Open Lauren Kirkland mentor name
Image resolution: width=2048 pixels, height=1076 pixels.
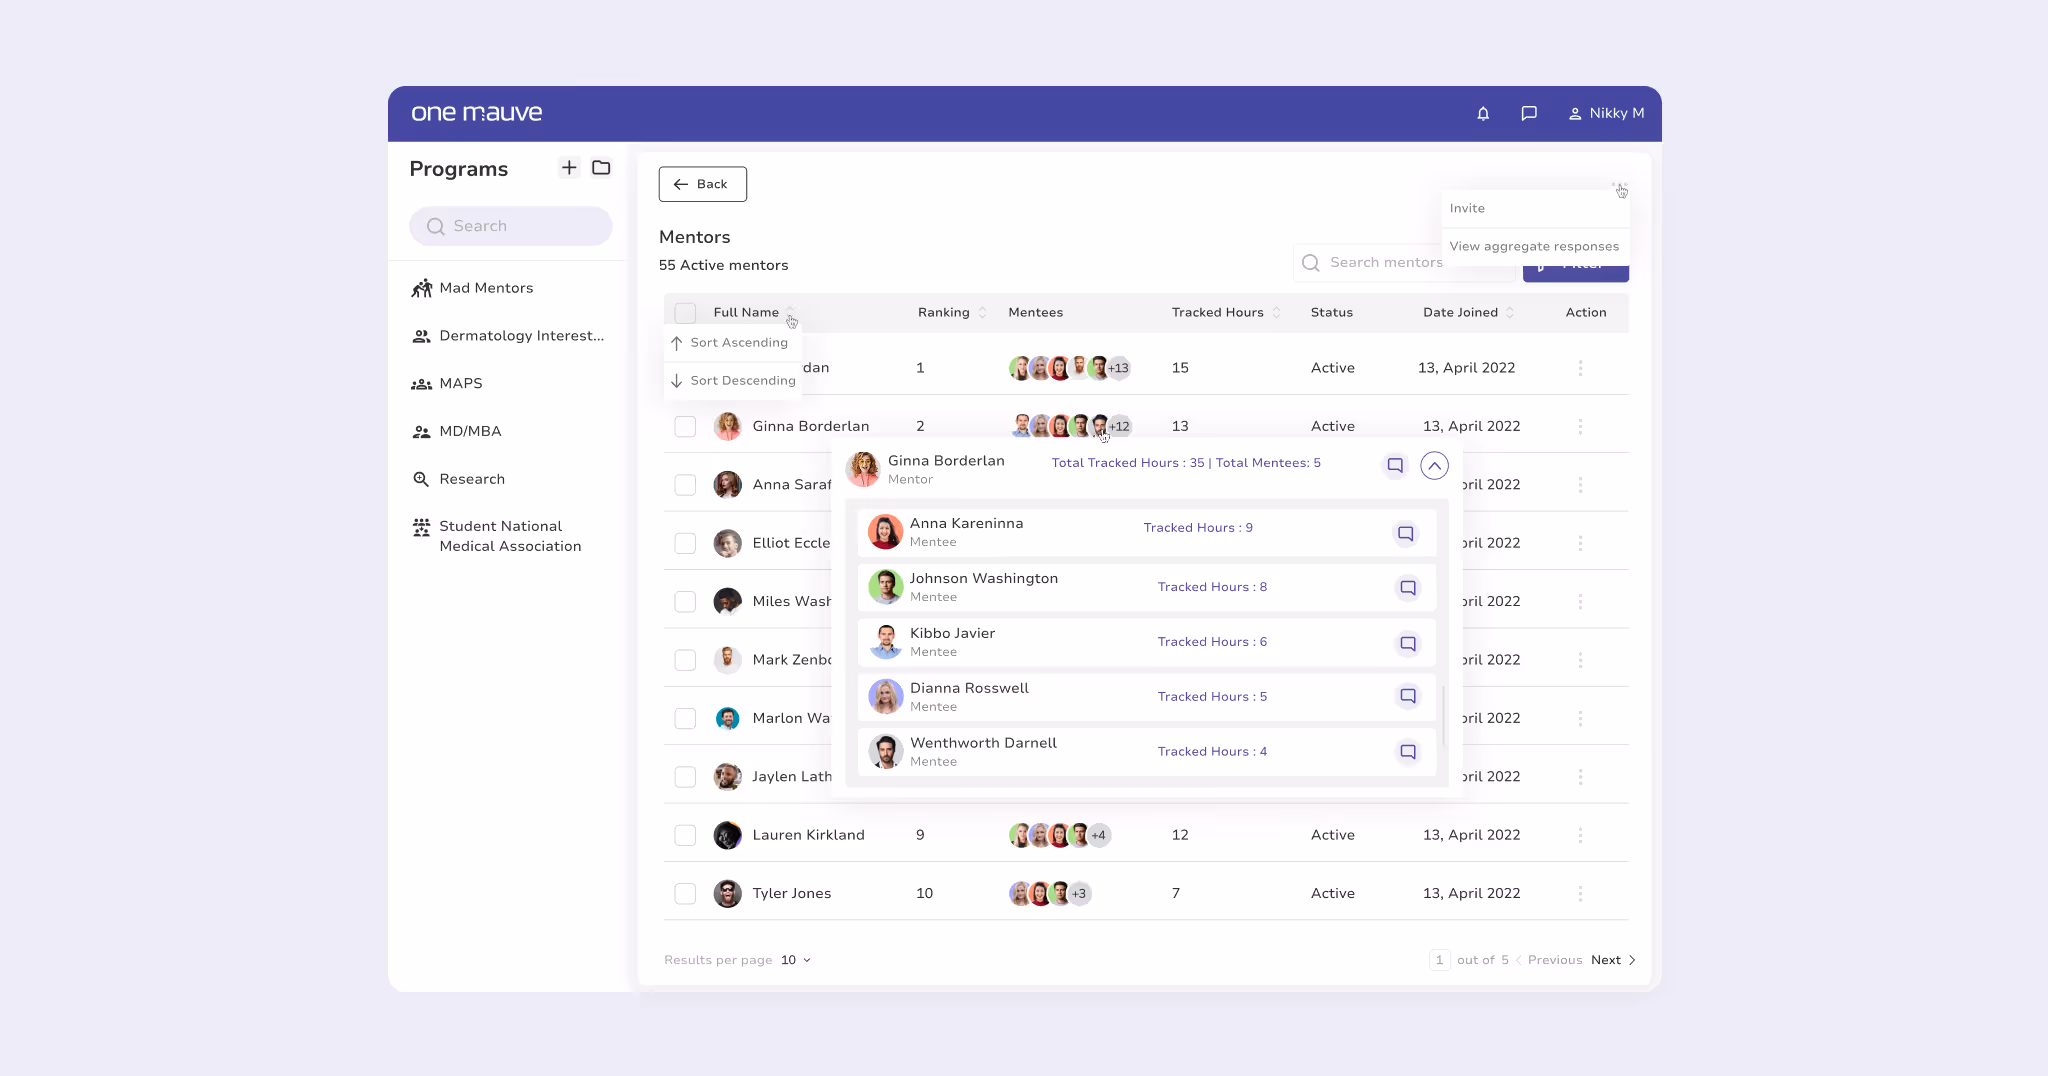808,835
